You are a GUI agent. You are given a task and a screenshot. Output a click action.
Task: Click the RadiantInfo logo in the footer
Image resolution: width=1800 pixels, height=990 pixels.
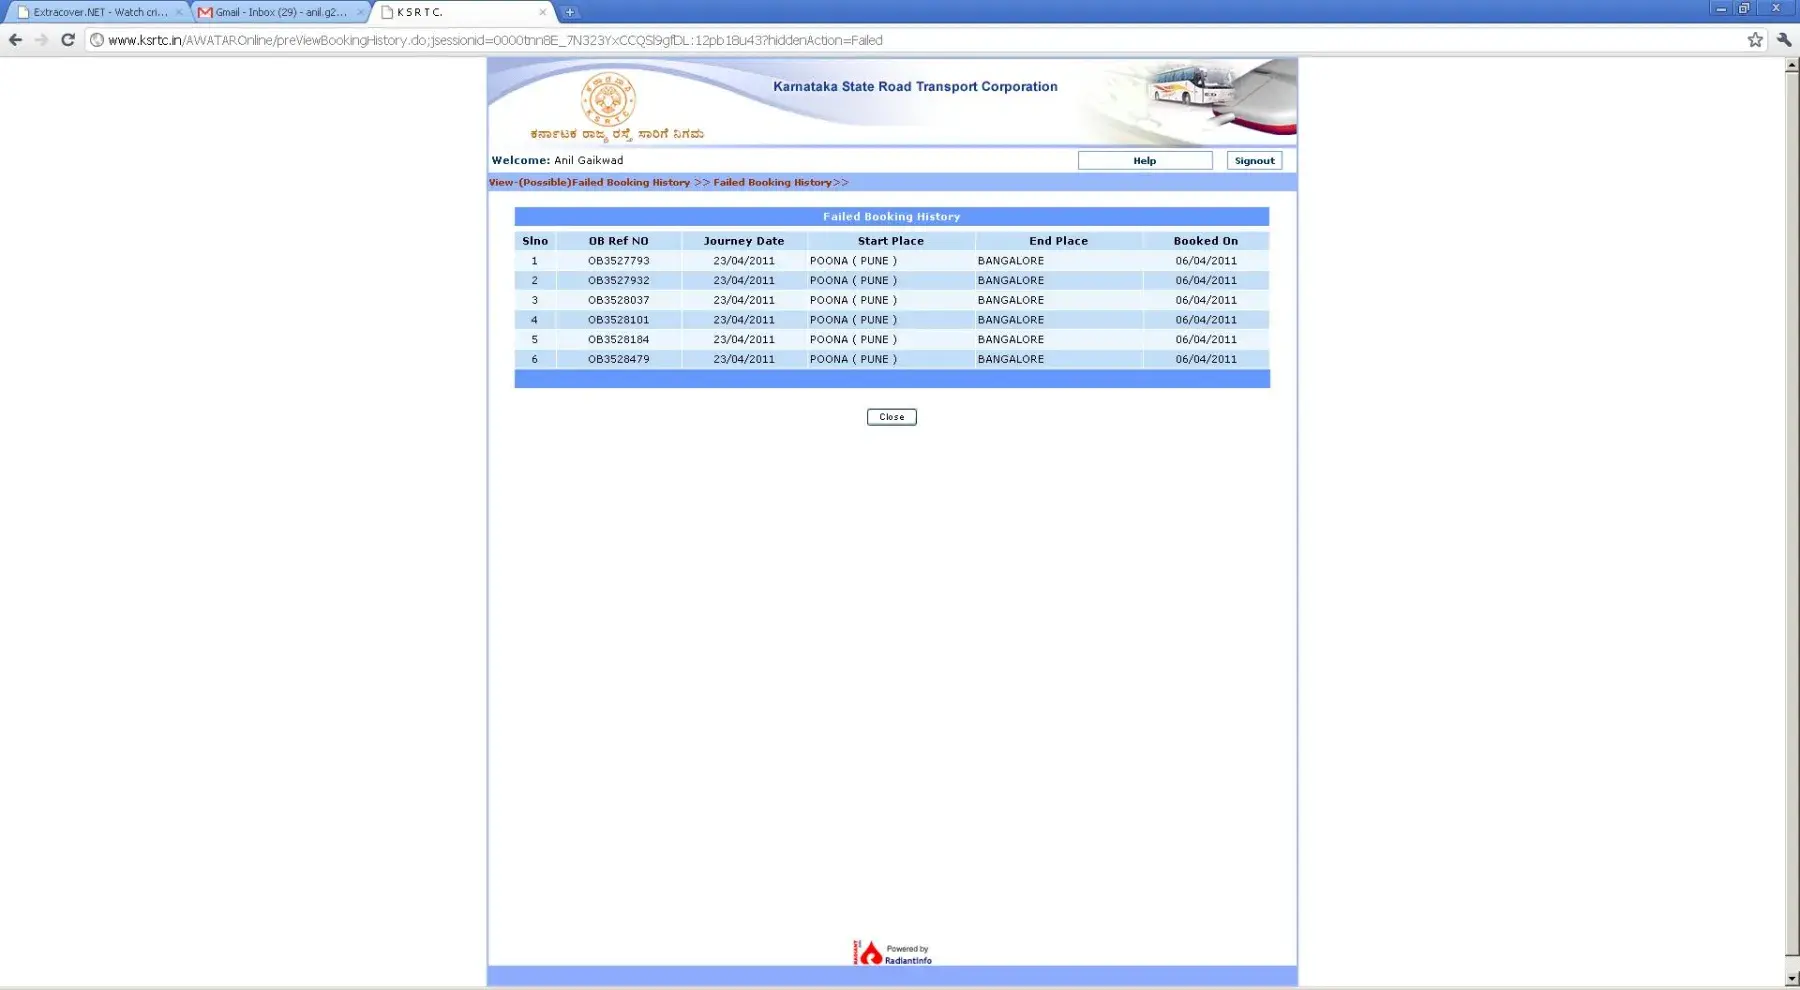point(892,953)
